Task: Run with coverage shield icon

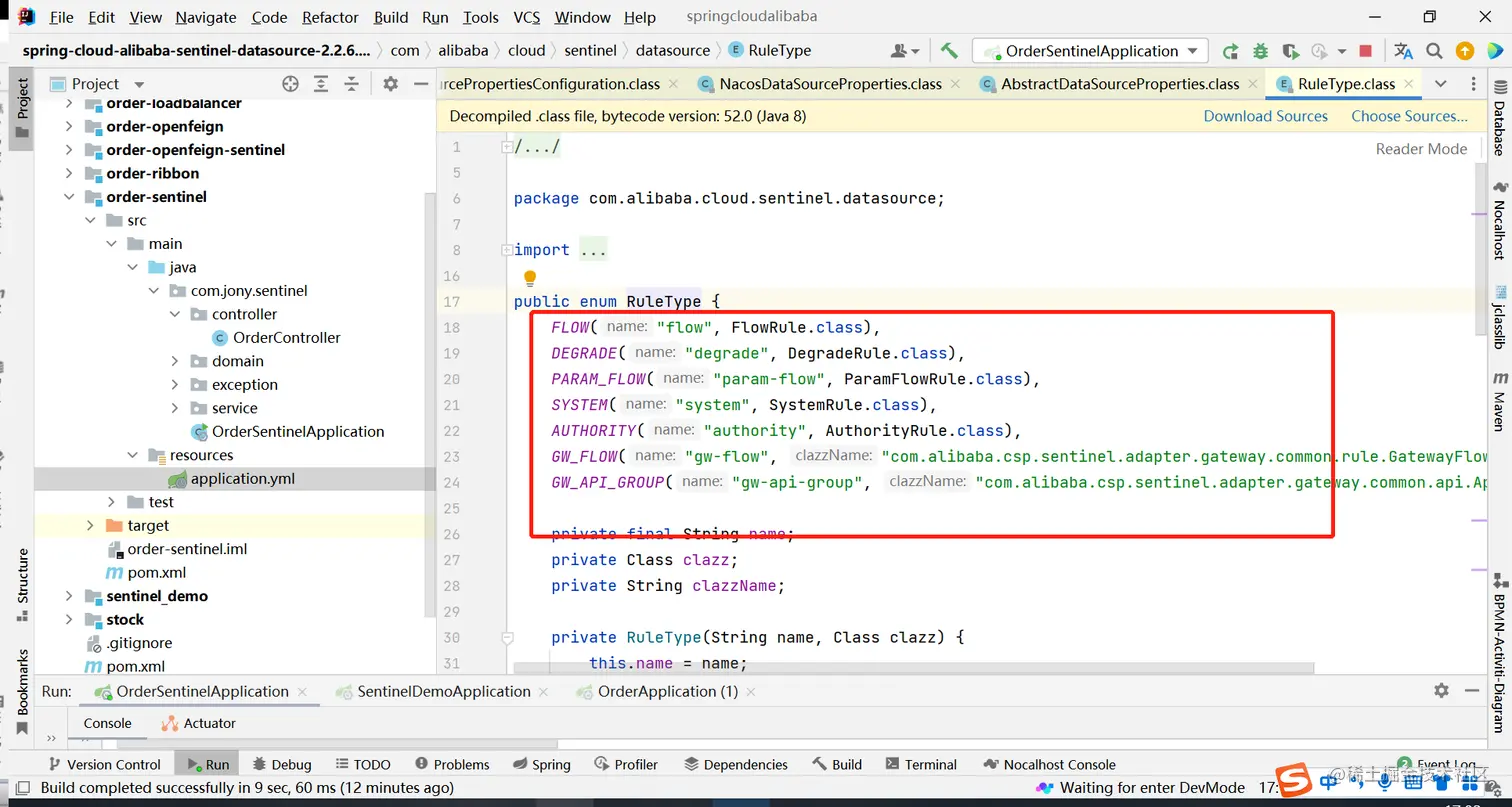Action: pos(1290,51)
